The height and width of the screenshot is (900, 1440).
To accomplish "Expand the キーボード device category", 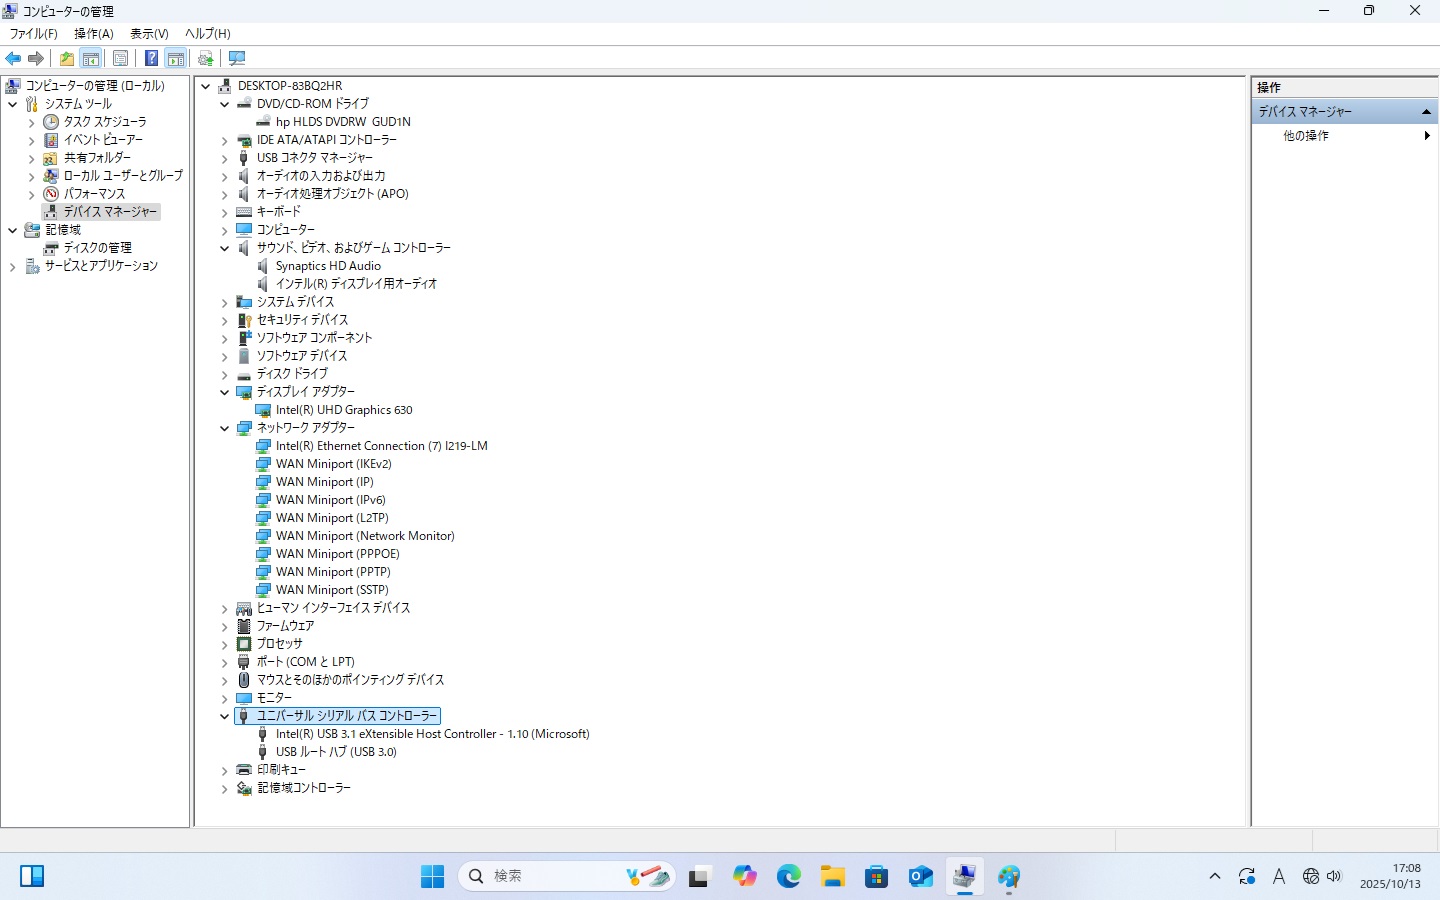I will pyautogui.click(x=225, y=213).
